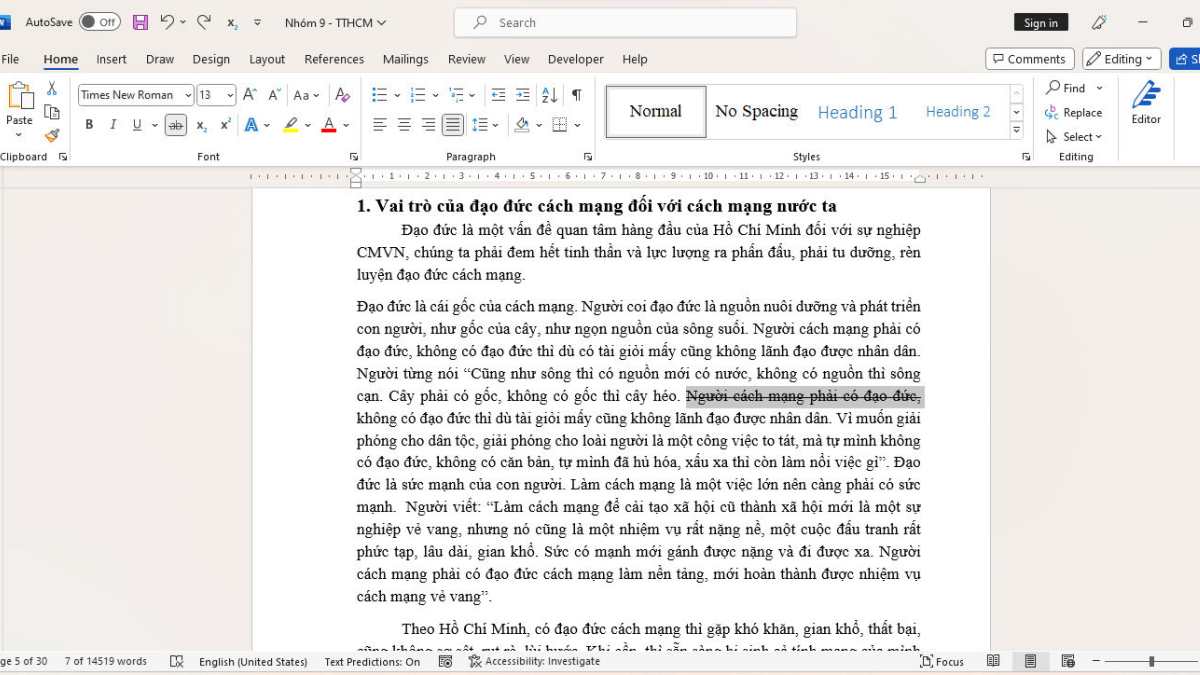1200x675 pixels.
Task: Toggle bold formatting
Action: click(89, 124)
